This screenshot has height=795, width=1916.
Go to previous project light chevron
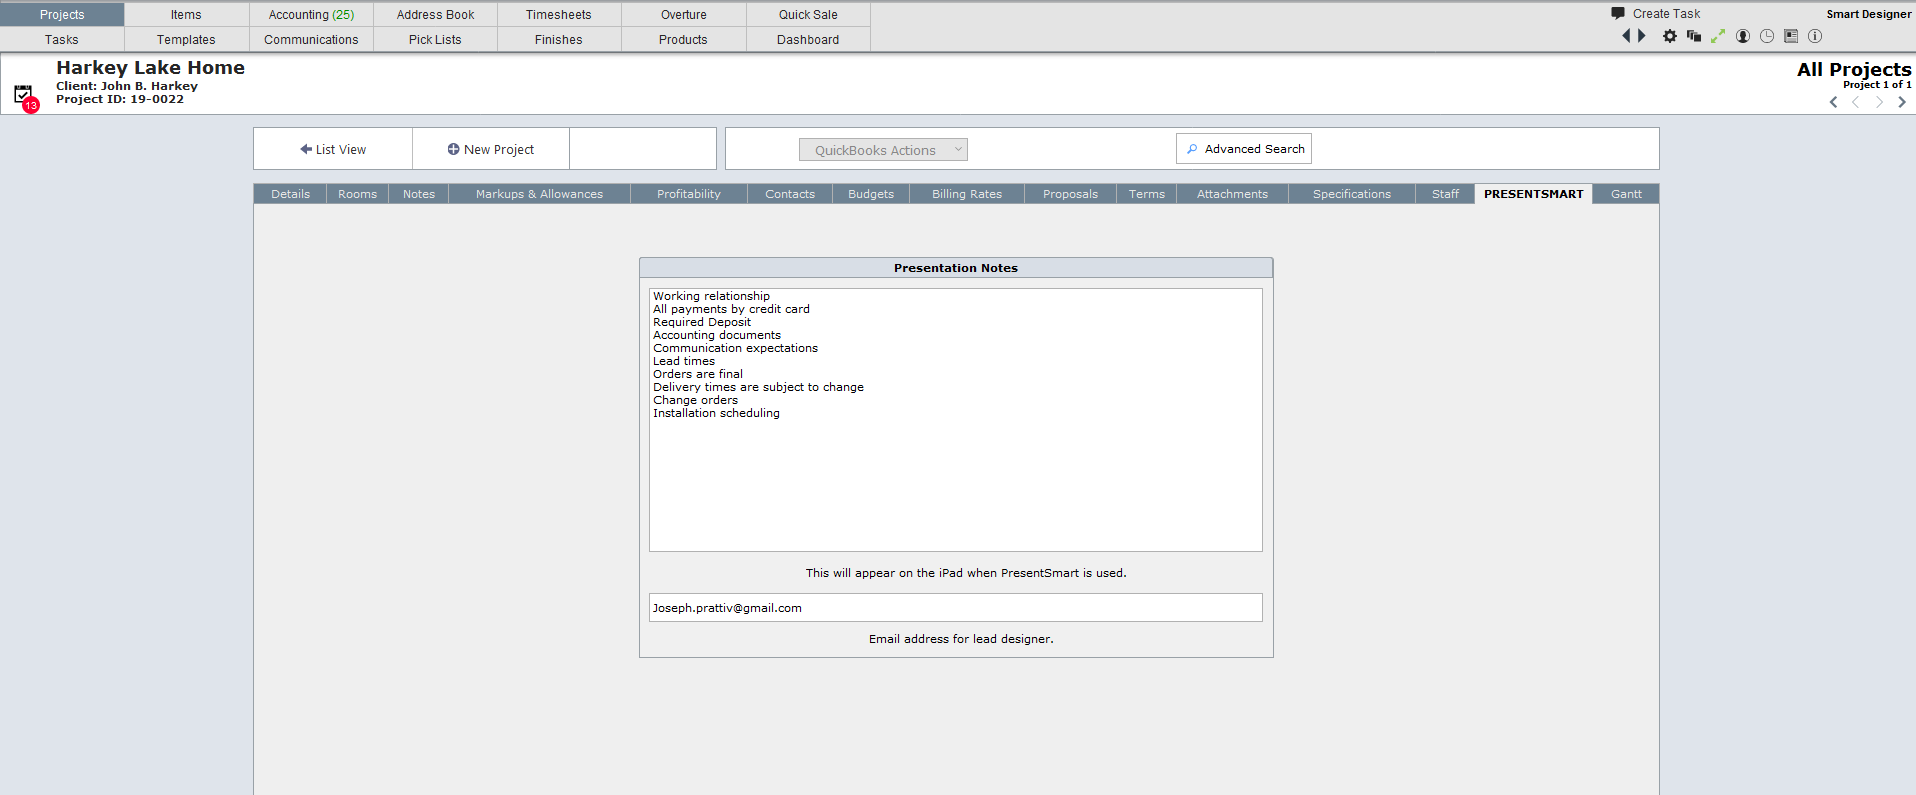pos(1856,102)
